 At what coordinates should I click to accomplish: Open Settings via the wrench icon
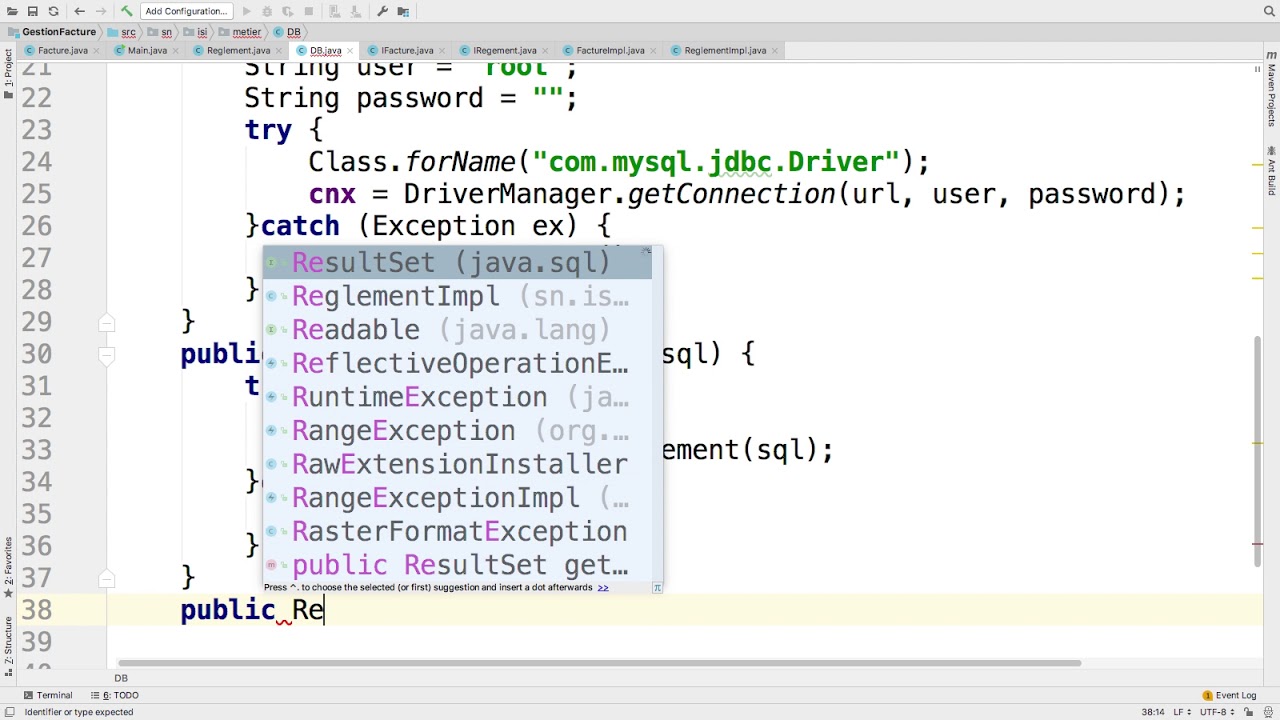[x=382, y=11]
